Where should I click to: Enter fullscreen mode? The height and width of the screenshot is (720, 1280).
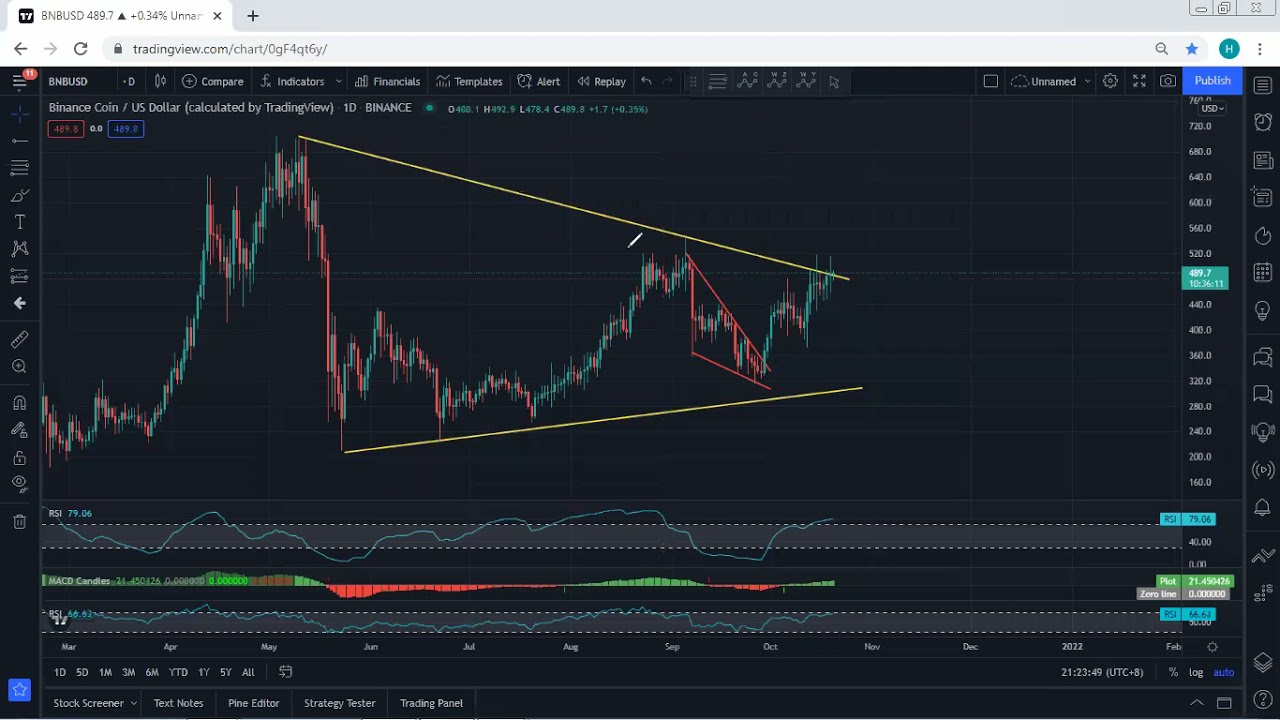(1139, 81)
